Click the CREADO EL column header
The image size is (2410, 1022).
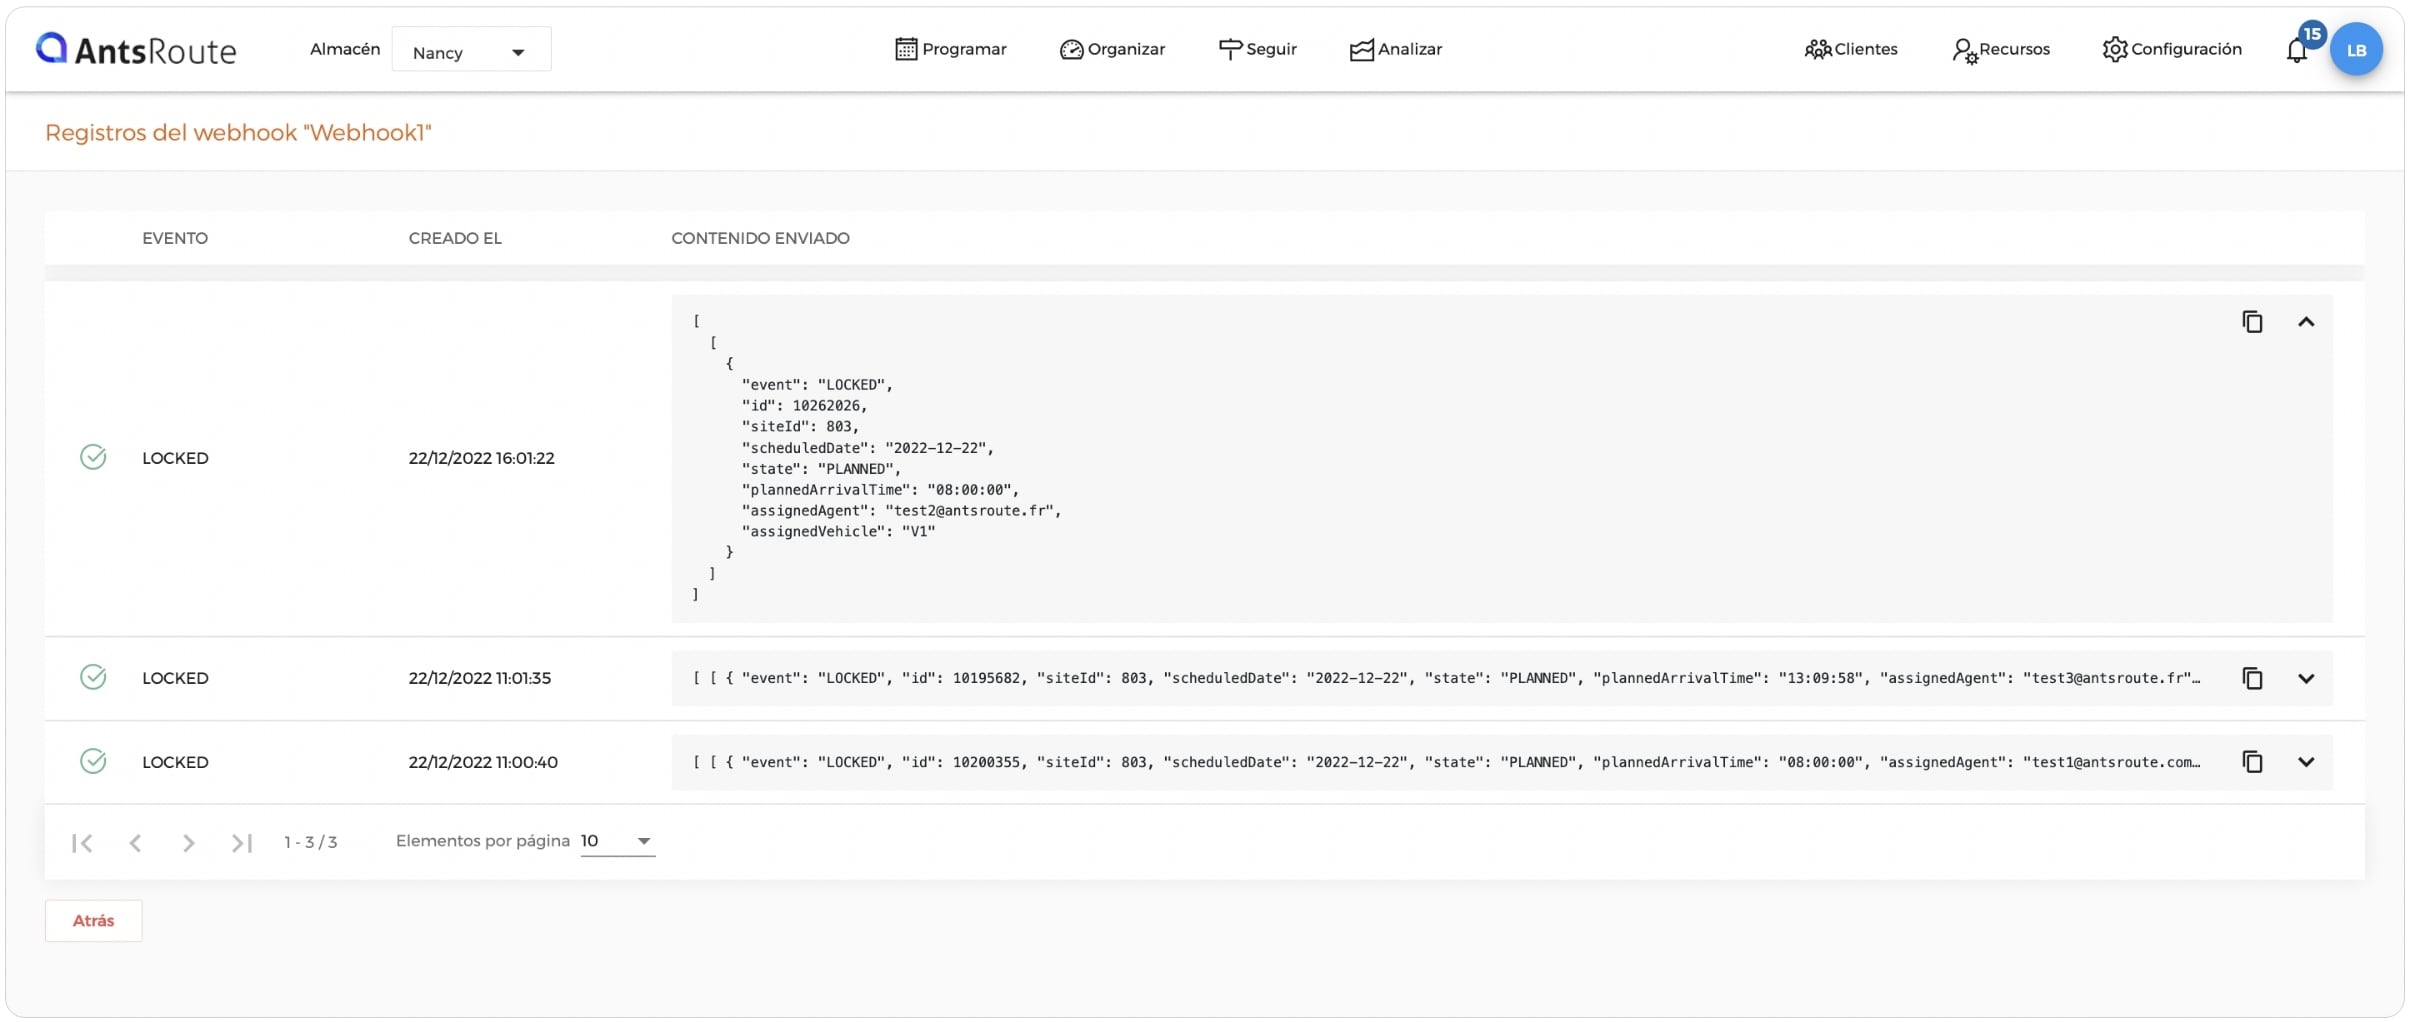tap(455, 238)
